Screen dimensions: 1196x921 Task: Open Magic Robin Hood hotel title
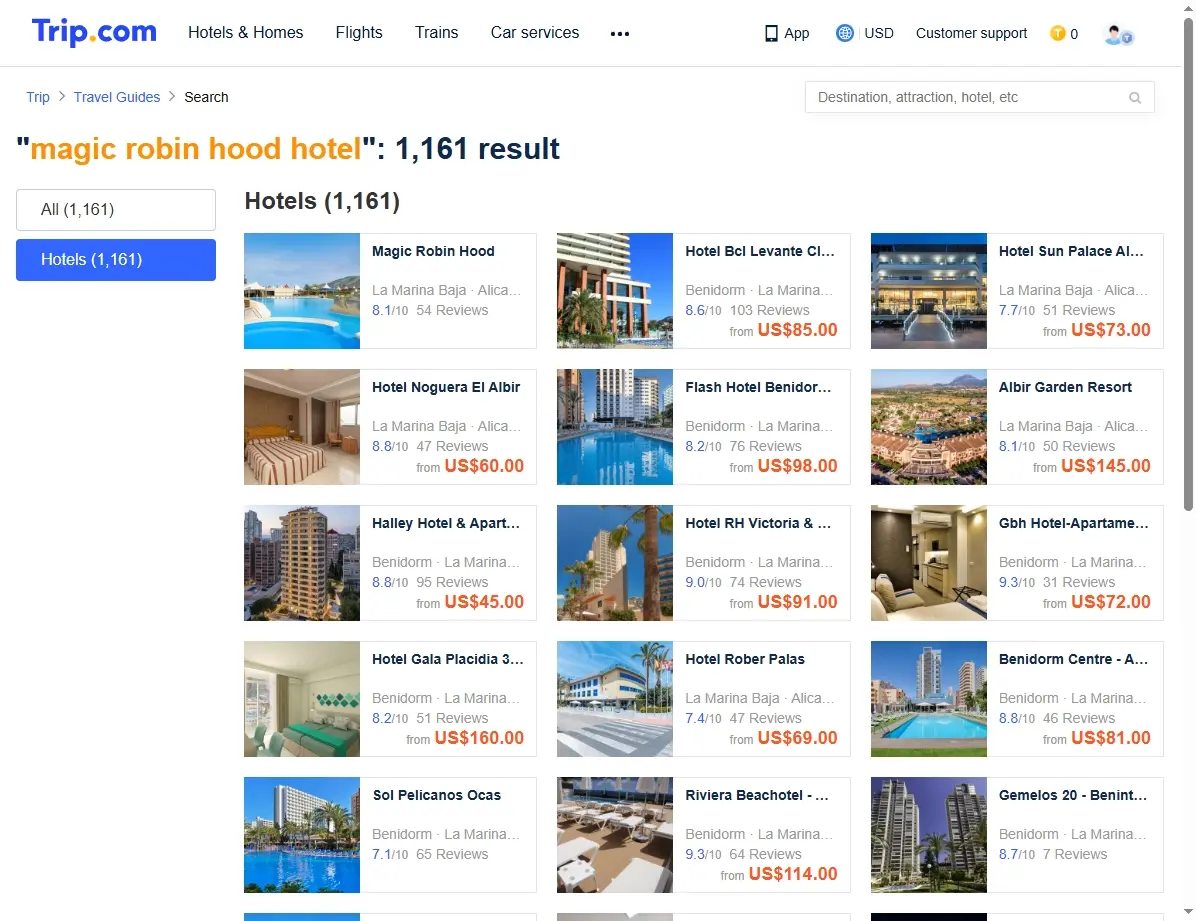[x=433, y=251]
